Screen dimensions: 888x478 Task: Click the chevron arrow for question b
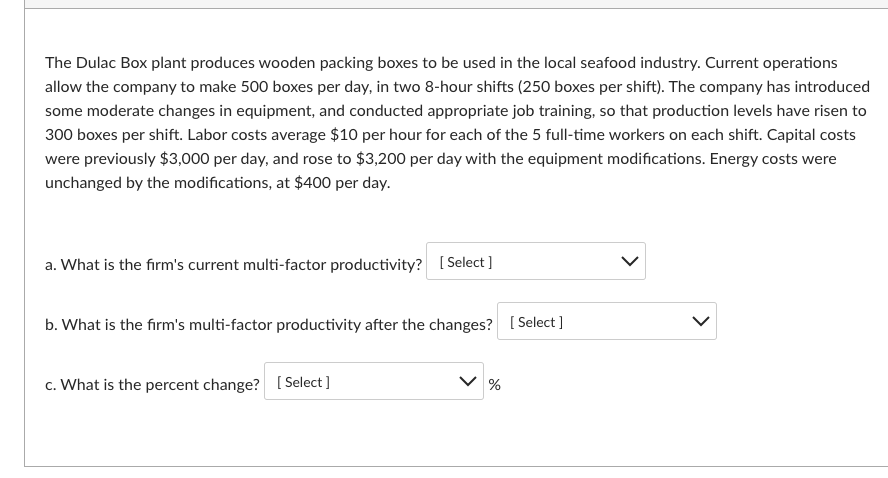700,322
